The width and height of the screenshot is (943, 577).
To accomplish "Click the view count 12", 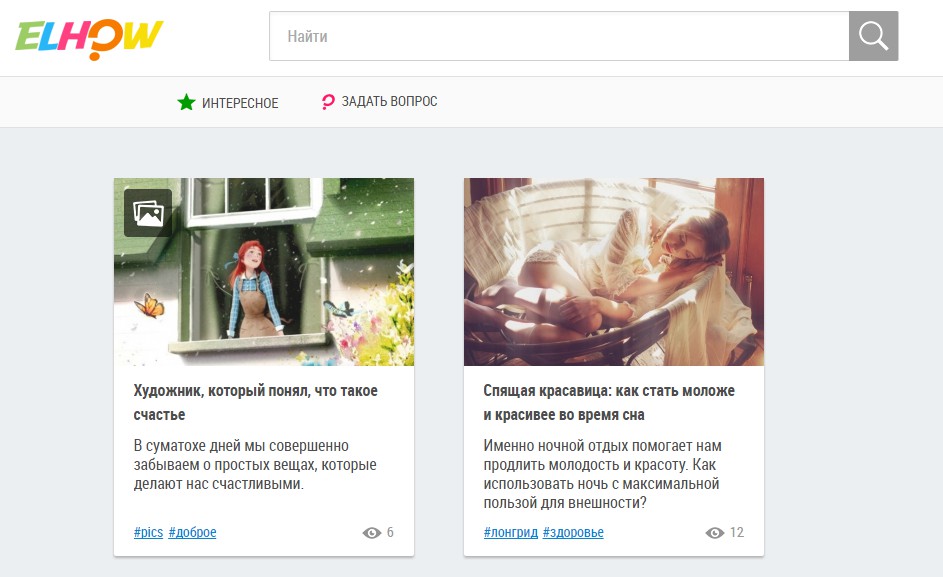I will click(737, 532).
